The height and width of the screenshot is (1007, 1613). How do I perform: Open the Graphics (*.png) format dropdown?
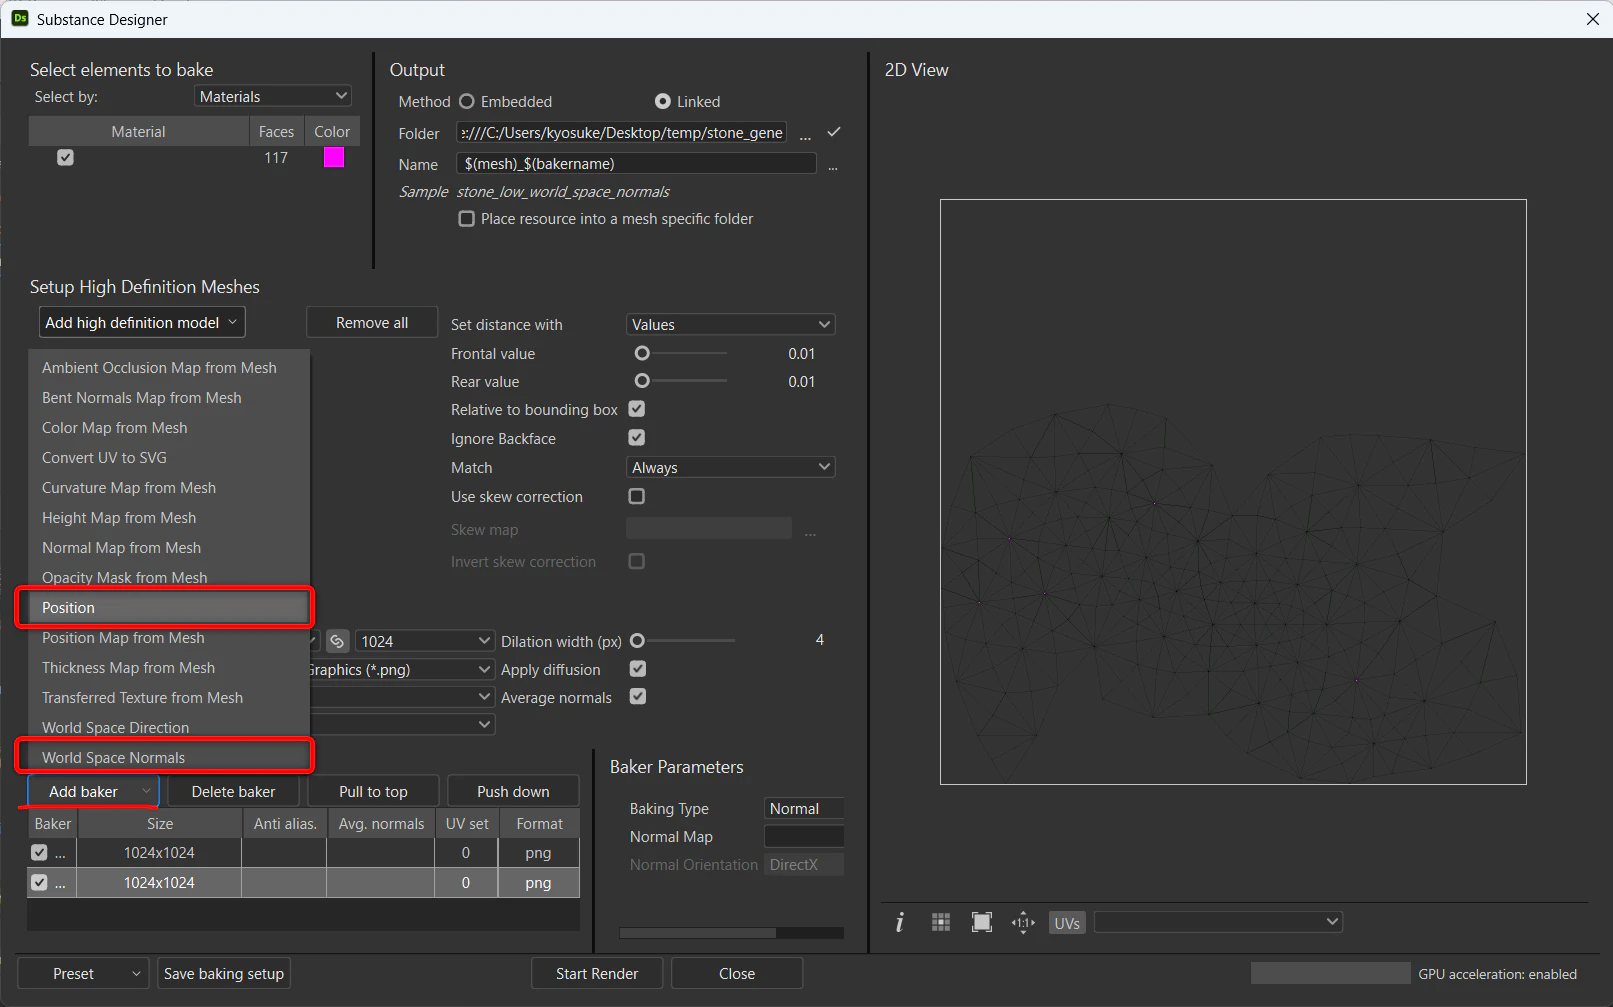403,670
